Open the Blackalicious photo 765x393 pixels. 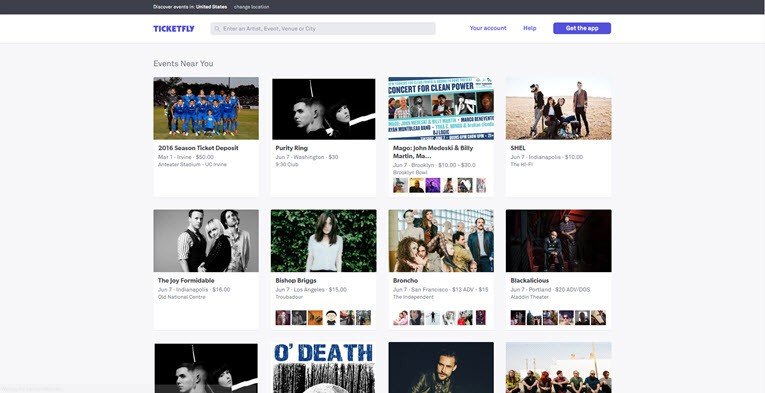[559, 241]
